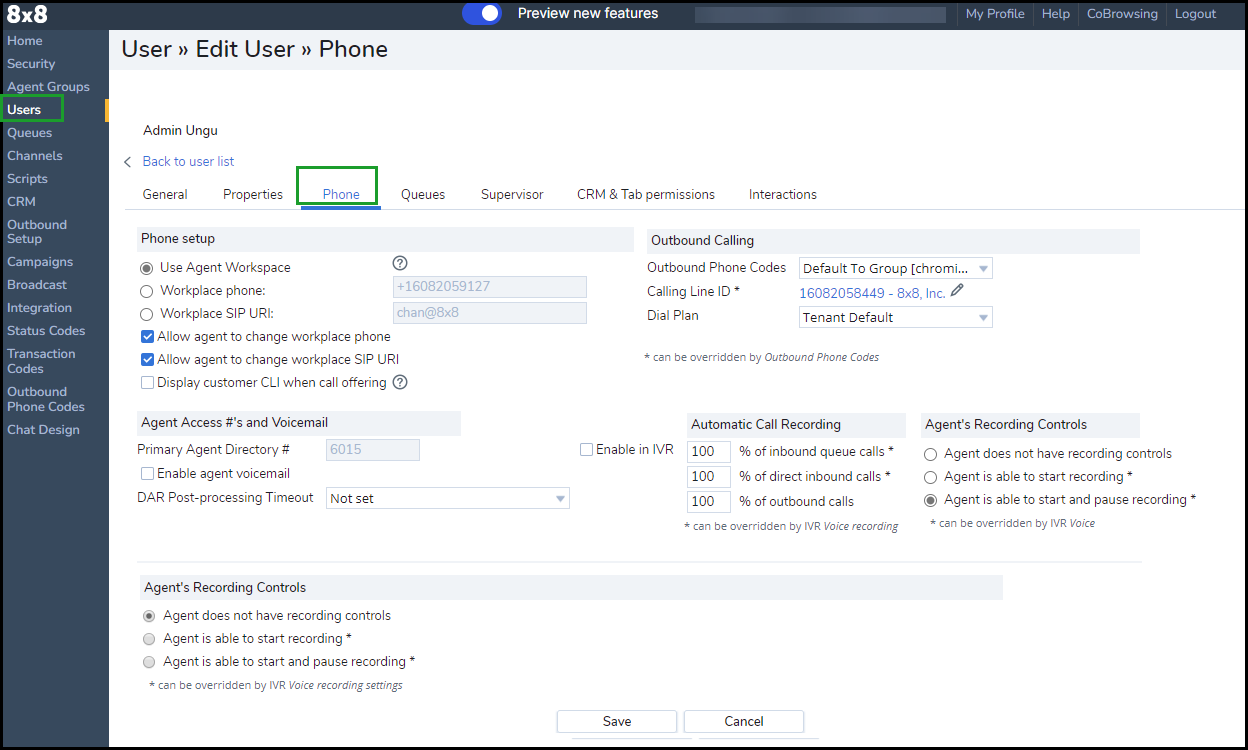Viewport: 1248px width, 750px height.
Task: Check the Enable in IVR box
Action: click(587, 450)
